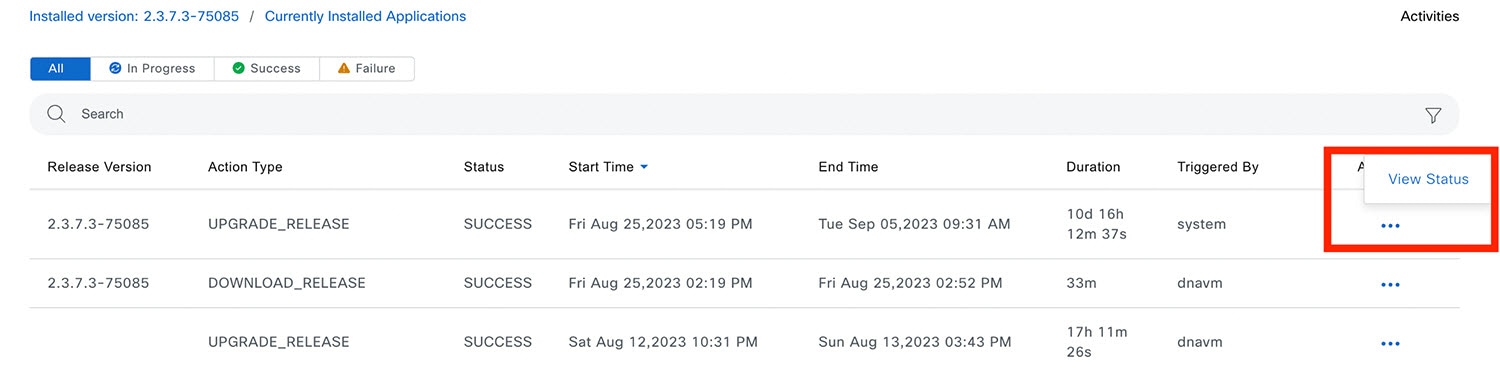1500x368 pixels.
Task: Open the filter funnel icon
Action: [1433, 115]
